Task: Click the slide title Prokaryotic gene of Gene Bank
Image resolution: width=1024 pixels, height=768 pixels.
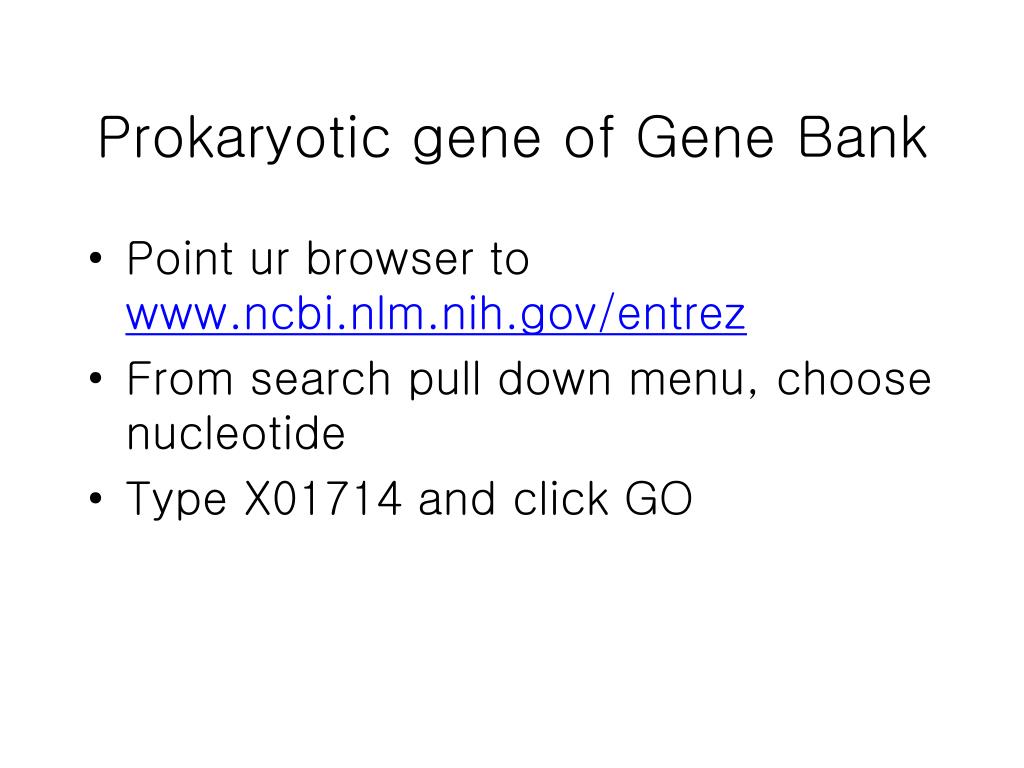Action: pyautogui.click(x=513, y=138)
